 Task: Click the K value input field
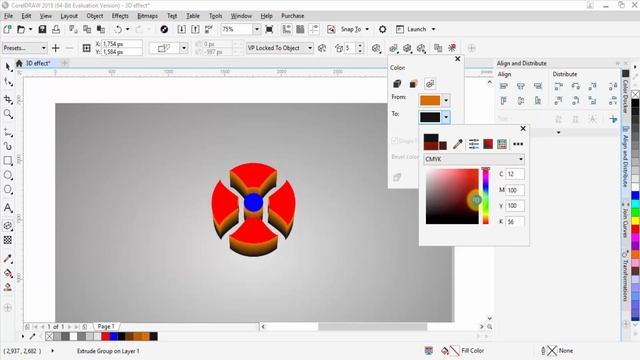click(515, 222)
